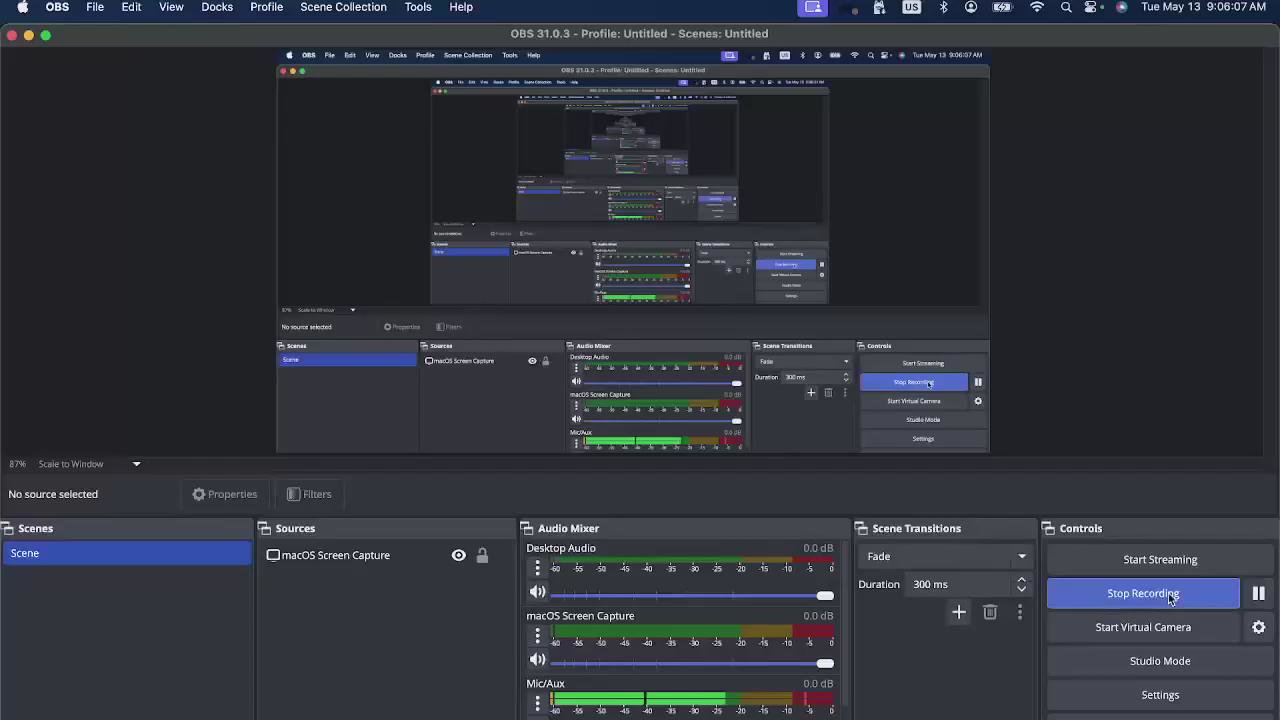Screen dimensions: 1280x720
Task: Enable Studio Mode
Action: 1160,661
